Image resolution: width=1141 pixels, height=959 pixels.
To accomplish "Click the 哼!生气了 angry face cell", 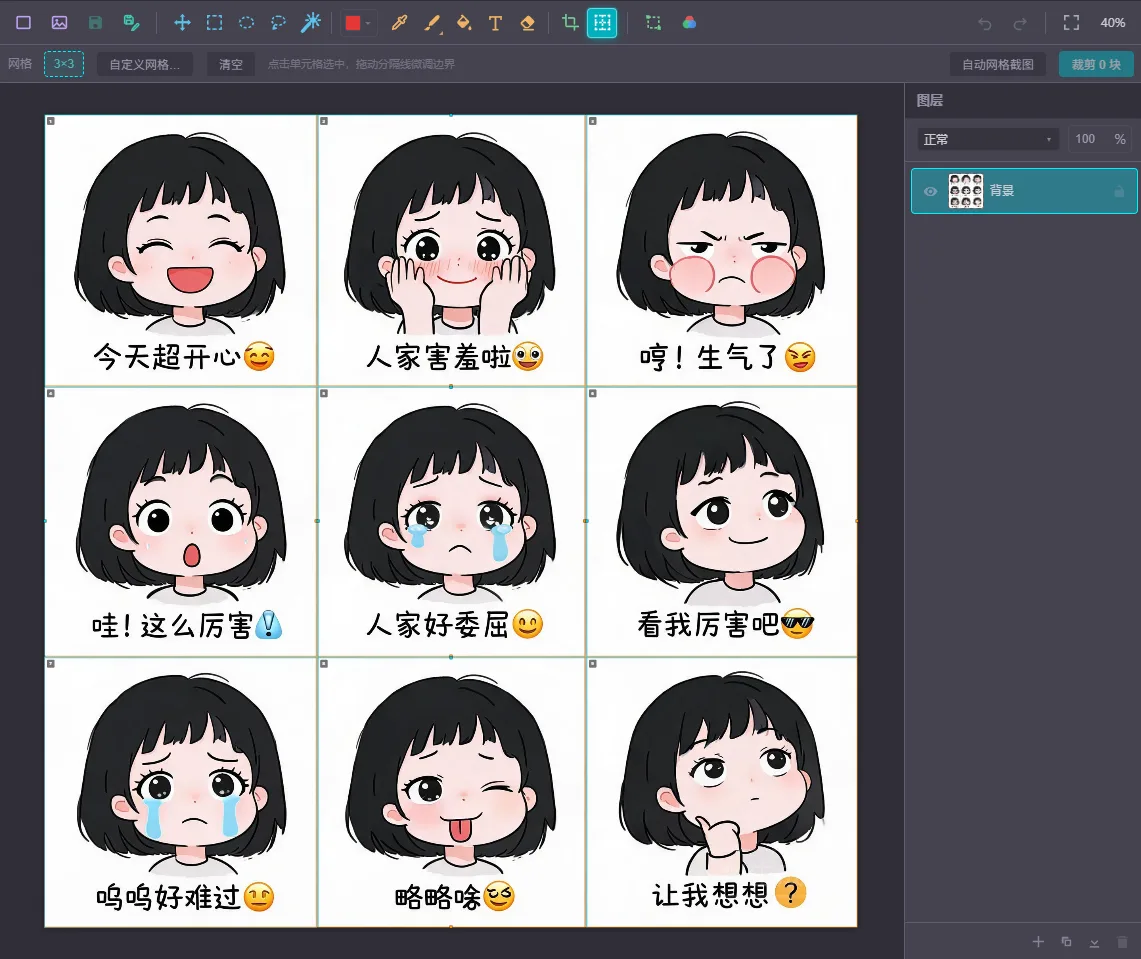I will pyautogui.click(x=722, y=250).
